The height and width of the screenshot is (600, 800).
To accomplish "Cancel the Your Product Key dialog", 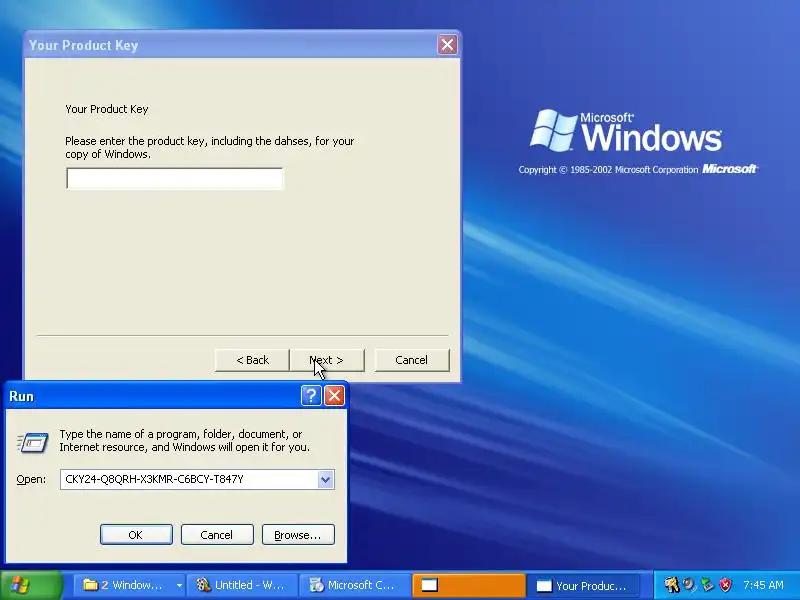I will click(x=412, y=360).
